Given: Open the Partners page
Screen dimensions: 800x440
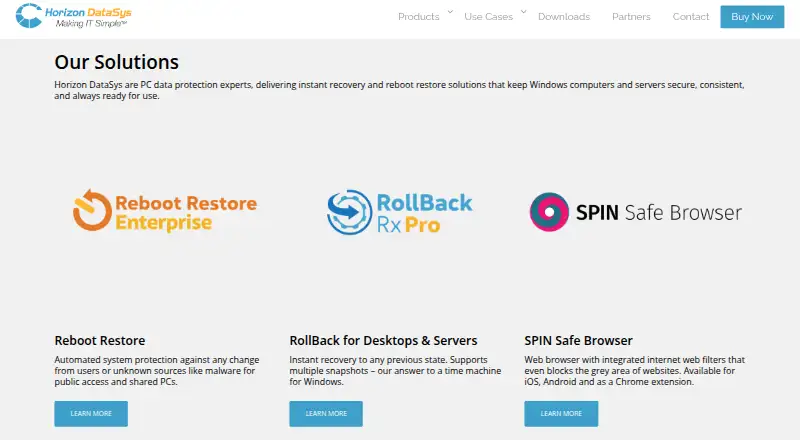Looking at the screenshot, I should (631, 17).
